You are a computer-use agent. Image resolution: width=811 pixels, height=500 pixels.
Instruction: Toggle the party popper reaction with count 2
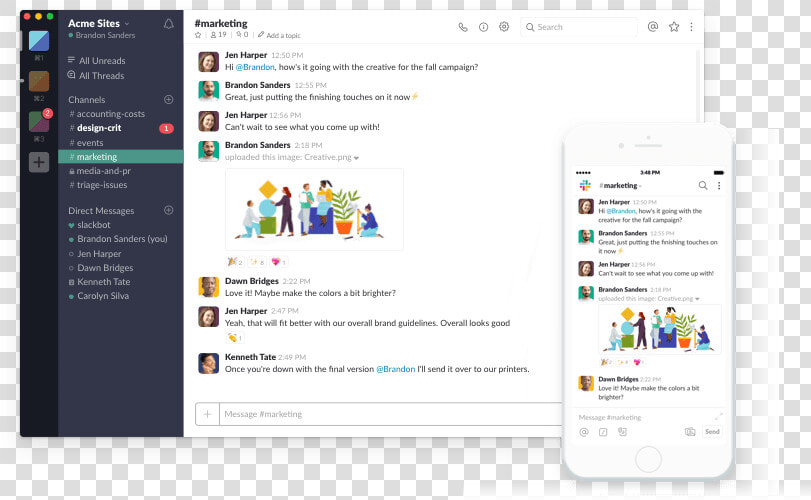point(235,262)
